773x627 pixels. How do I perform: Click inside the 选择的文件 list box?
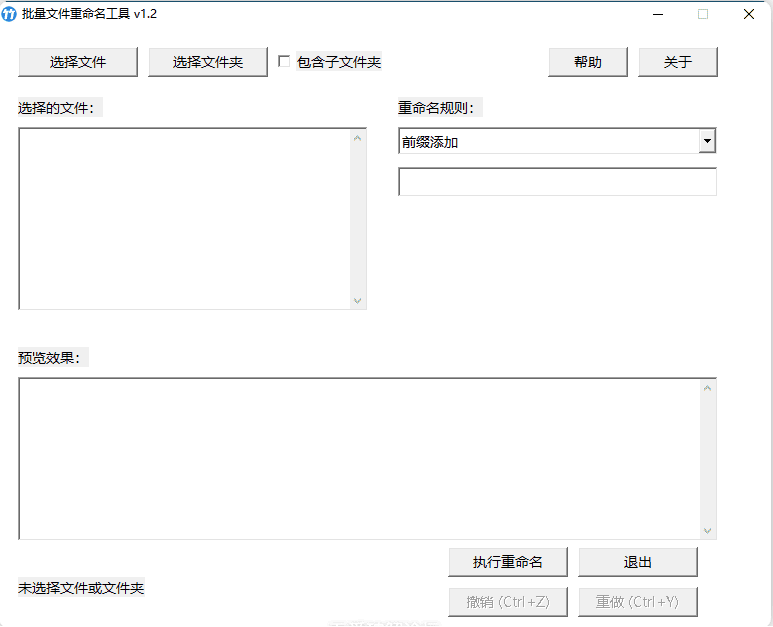click(184, 218)
